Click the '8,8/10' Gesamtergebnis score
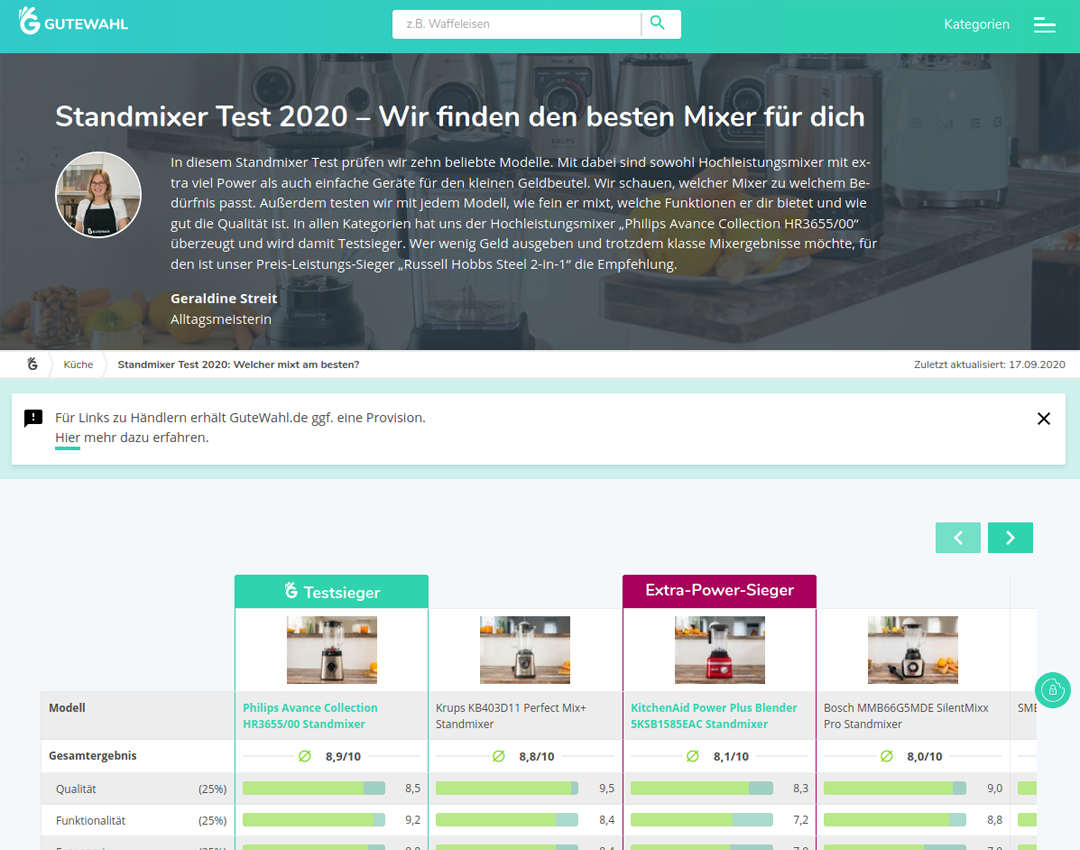This screenshot has width=1080, height=850. coord(537,756)
